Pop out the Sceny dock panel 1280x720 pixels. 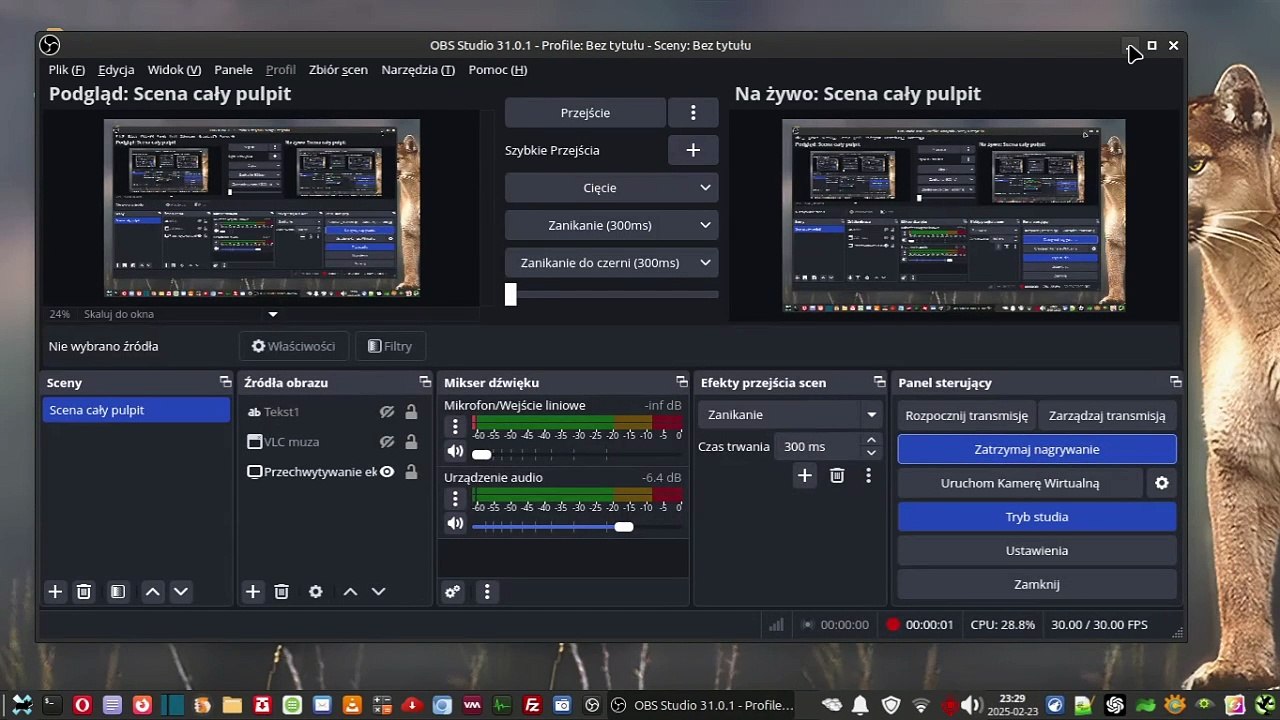point(225,382)
